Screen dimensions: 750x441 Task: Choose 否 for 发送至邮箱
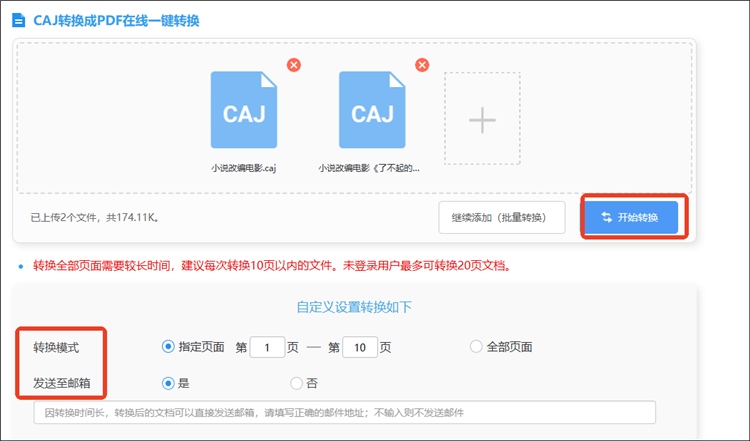pos(296,383)
